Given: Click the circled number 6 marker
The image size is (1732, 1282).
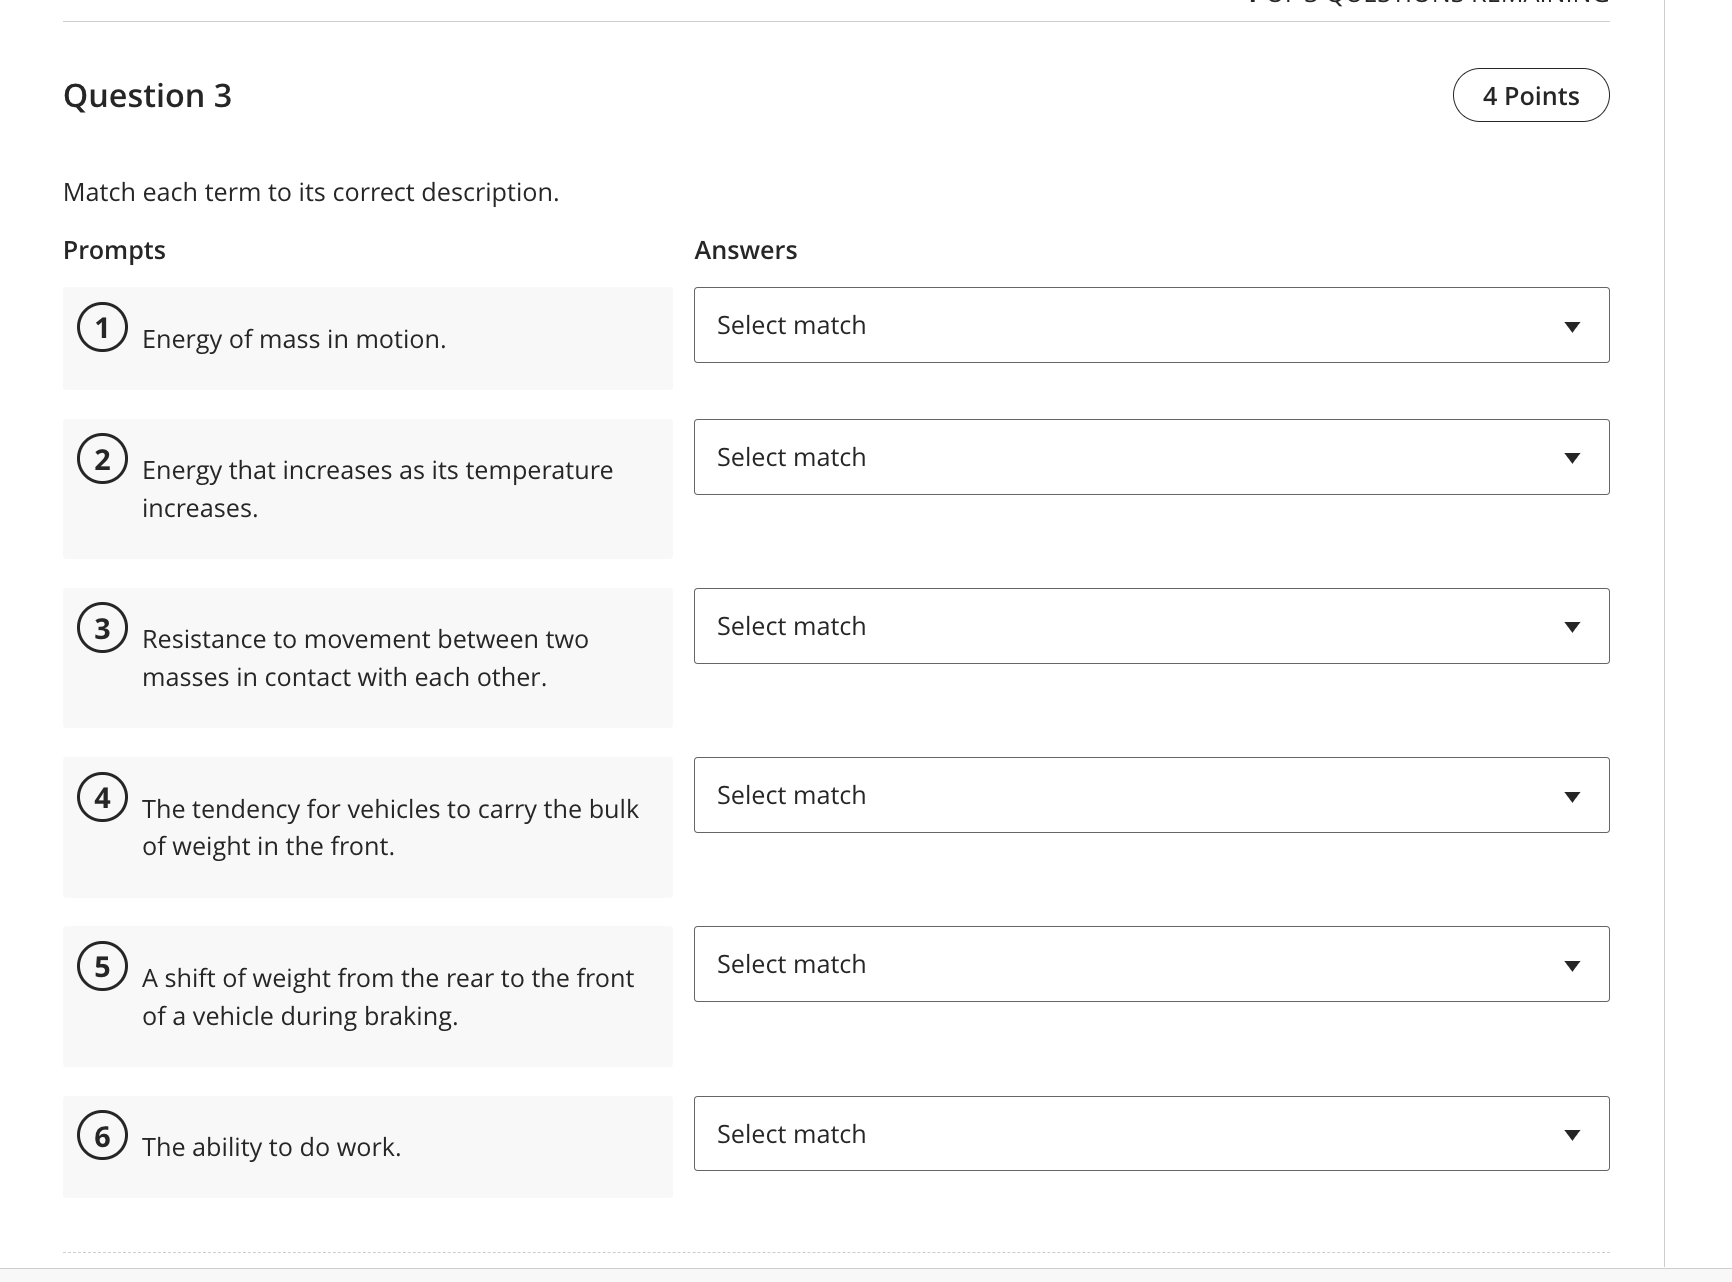Looking at the screenshot, I should [102, 1136].
